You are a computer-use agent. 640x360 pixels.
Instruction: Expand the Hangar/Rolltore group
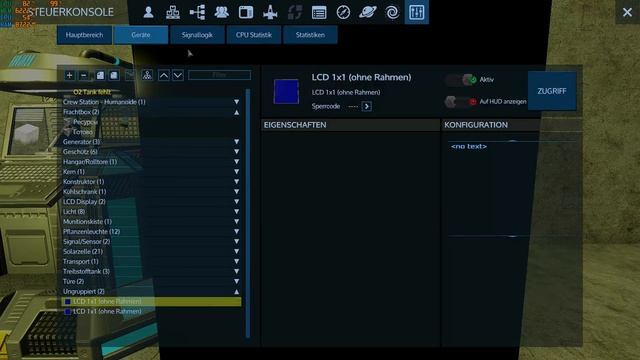tap(236, 162)
